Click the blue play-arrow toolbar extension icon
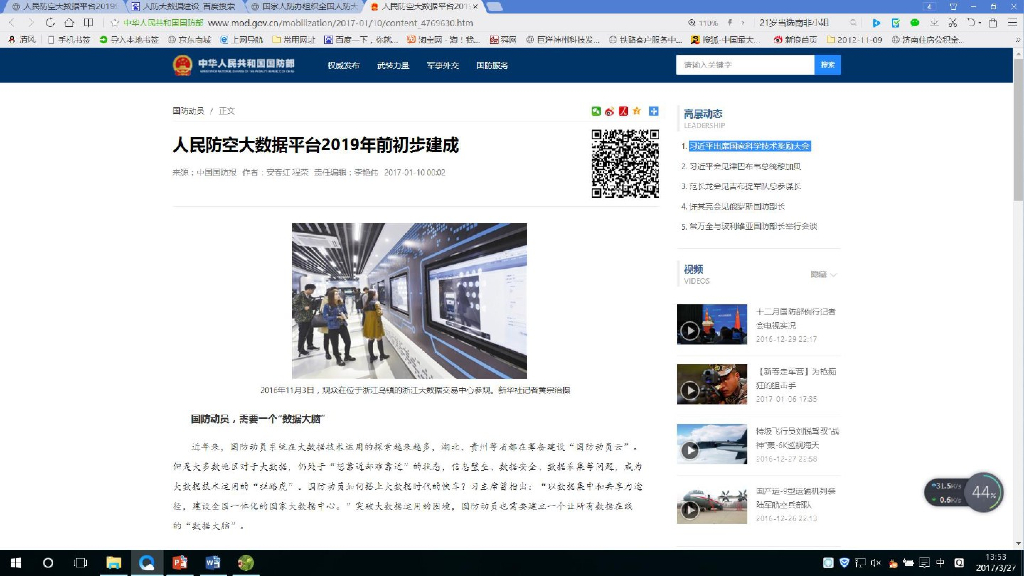The image size is (1024, 576). (876, 22)
